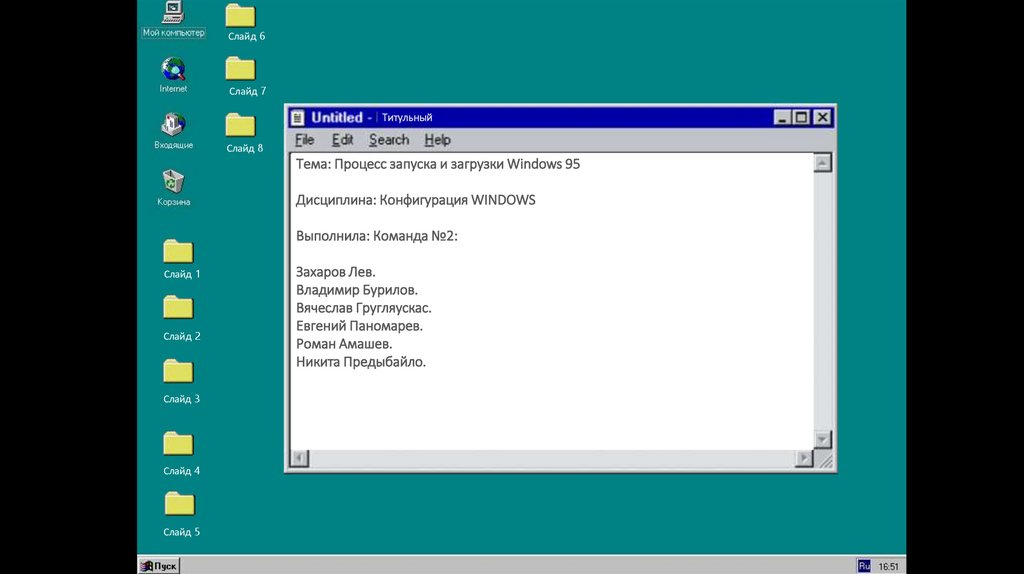This screenshot has width=1024, height=574.
Task: Select the Слайд 2 folder
Action: point(178,308)
